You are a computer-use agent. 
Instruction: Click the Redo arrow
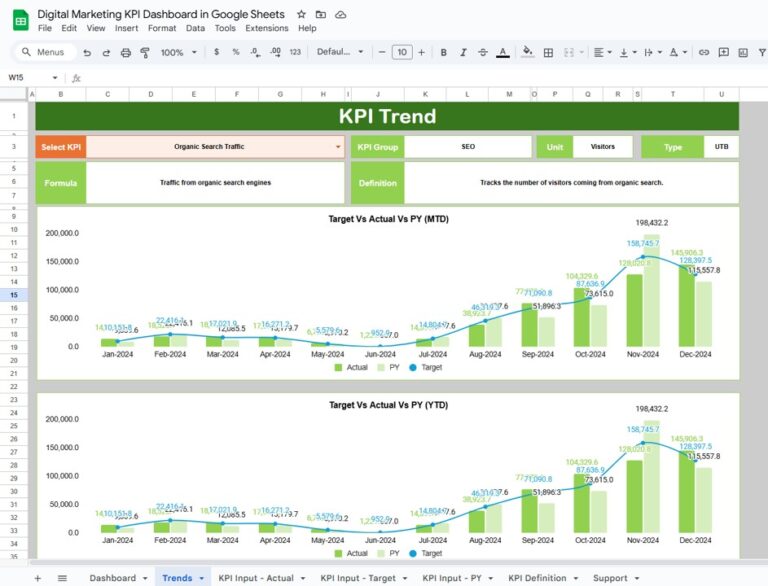[106, 52]
